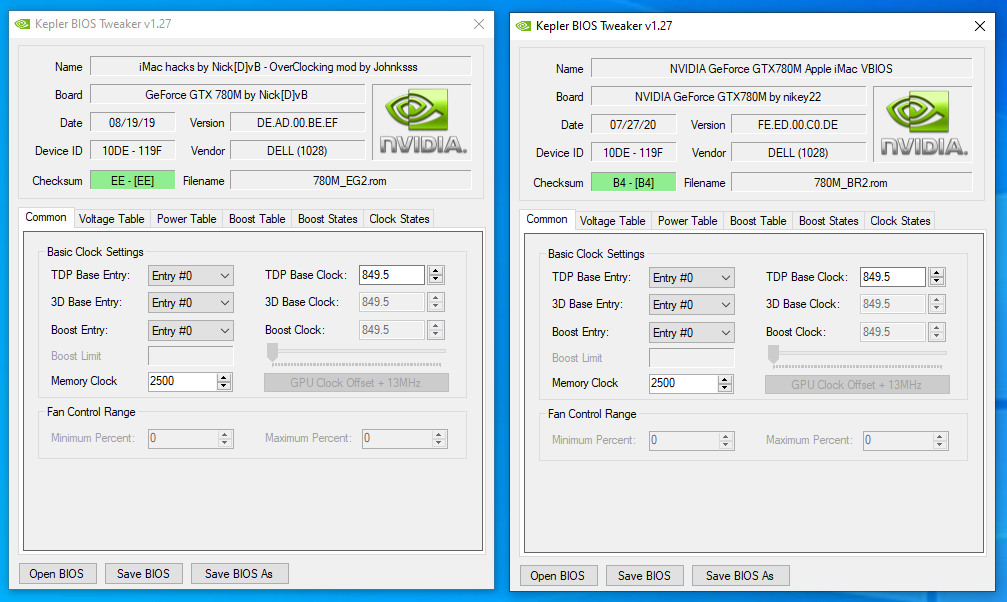Click the app icon in the left title bar
Viewport: 1007px width, 602px height.
coord(22,24)
